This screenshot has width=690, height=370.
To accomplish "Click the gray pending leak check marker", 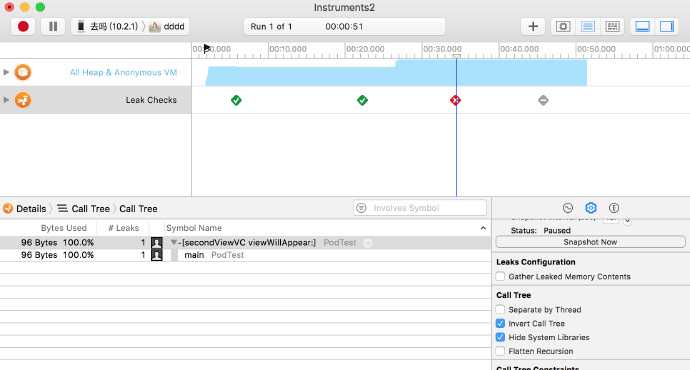I will 543,100.
